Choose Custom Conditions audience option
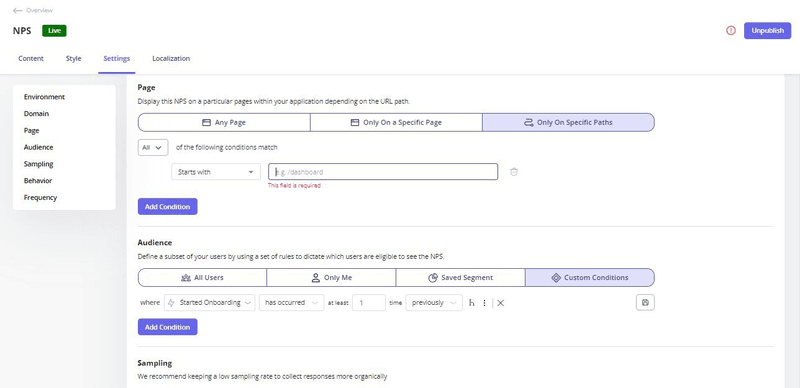The width and height of the screenshot is (800, 388). [x=590, y=278]
